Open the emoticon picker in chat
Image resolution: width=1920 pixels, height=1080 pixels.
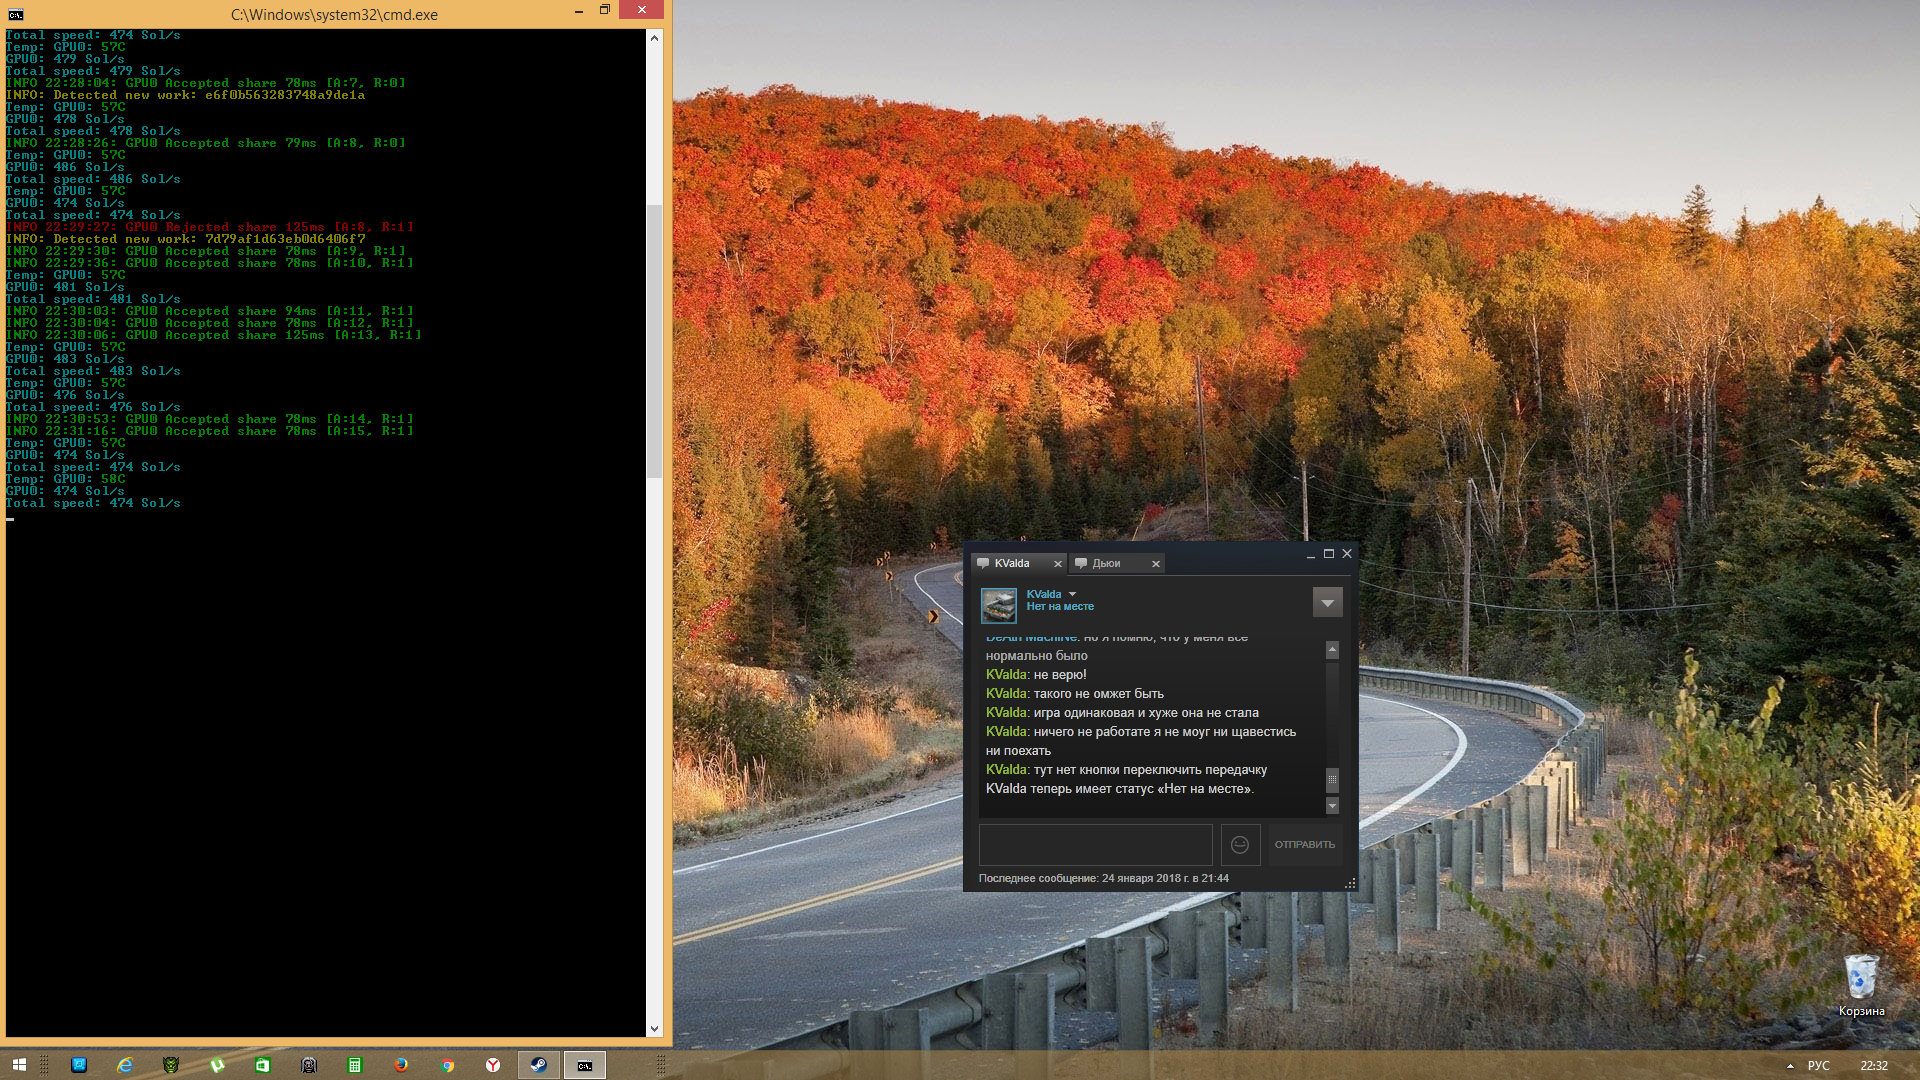(x=1240, y=845)
